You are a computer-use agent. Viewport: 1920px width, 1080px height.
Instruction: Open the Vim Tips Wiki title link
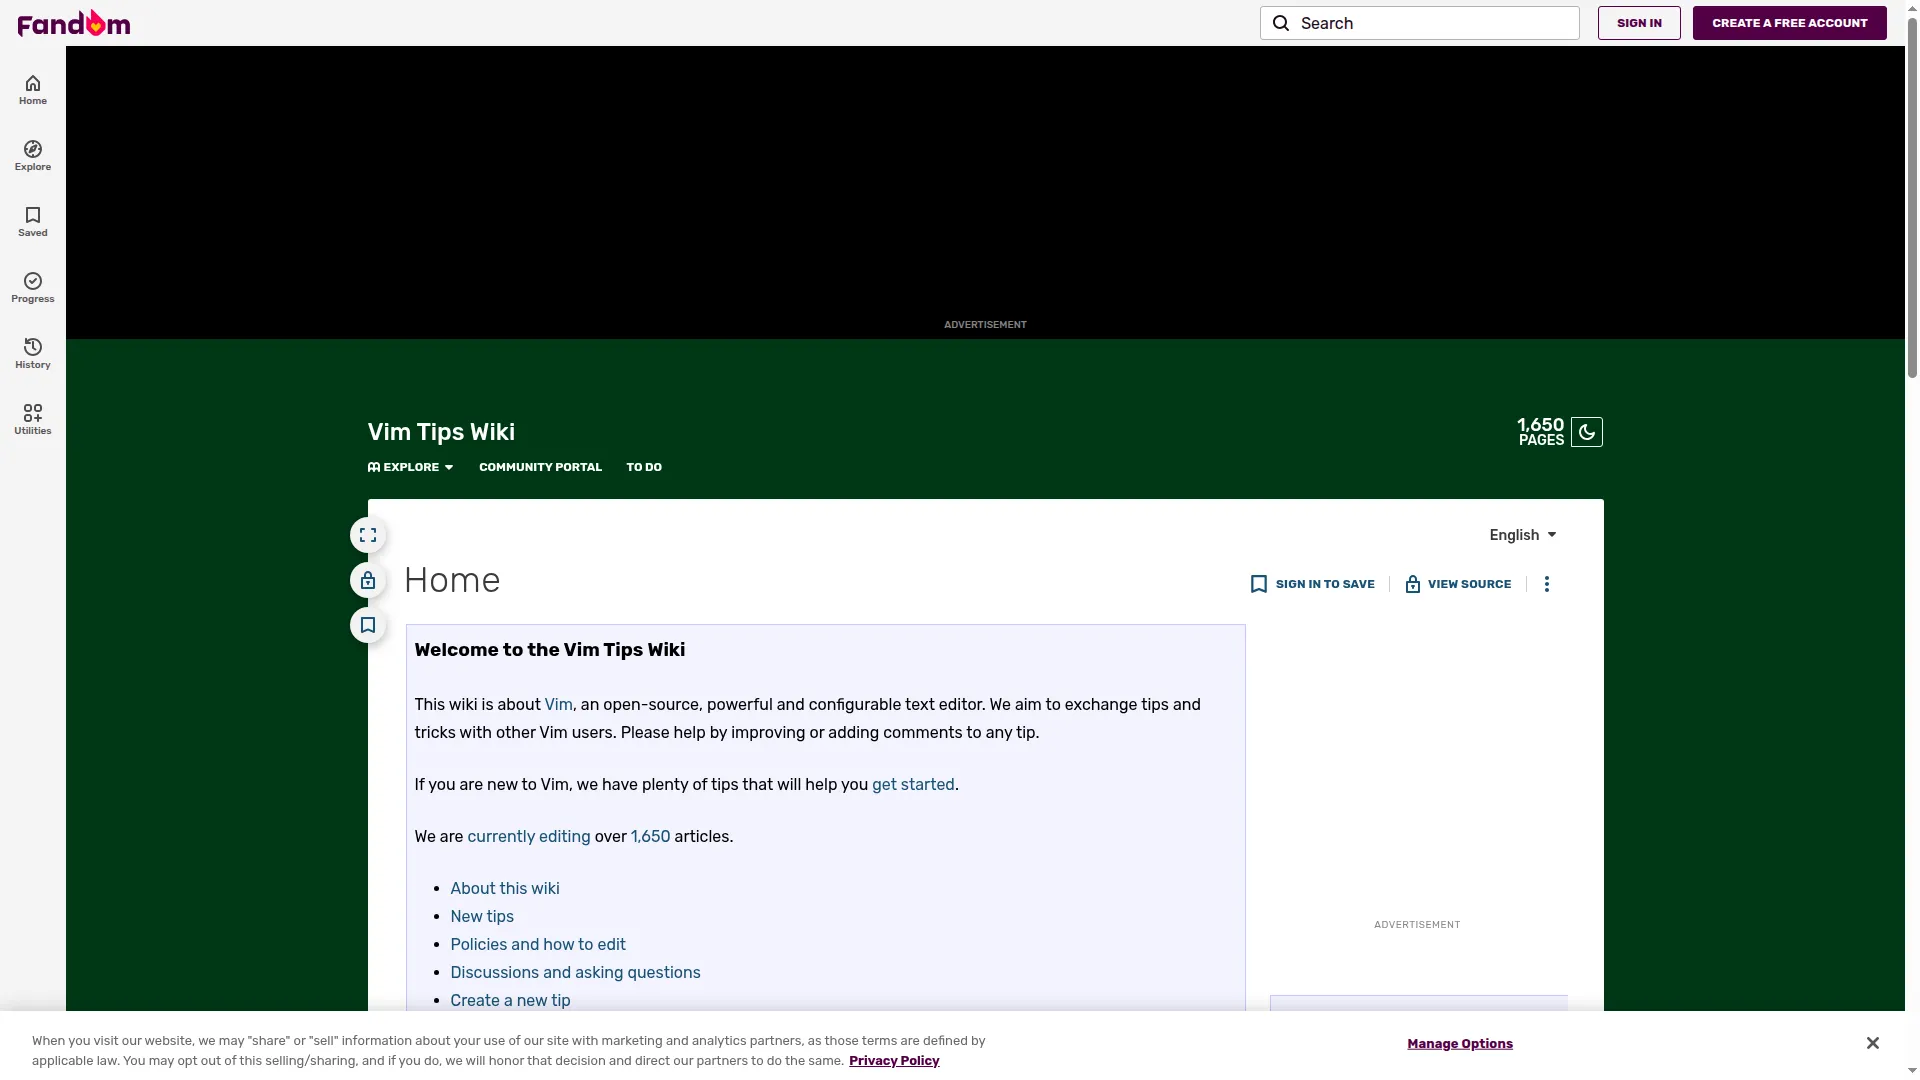click(441, 432)
